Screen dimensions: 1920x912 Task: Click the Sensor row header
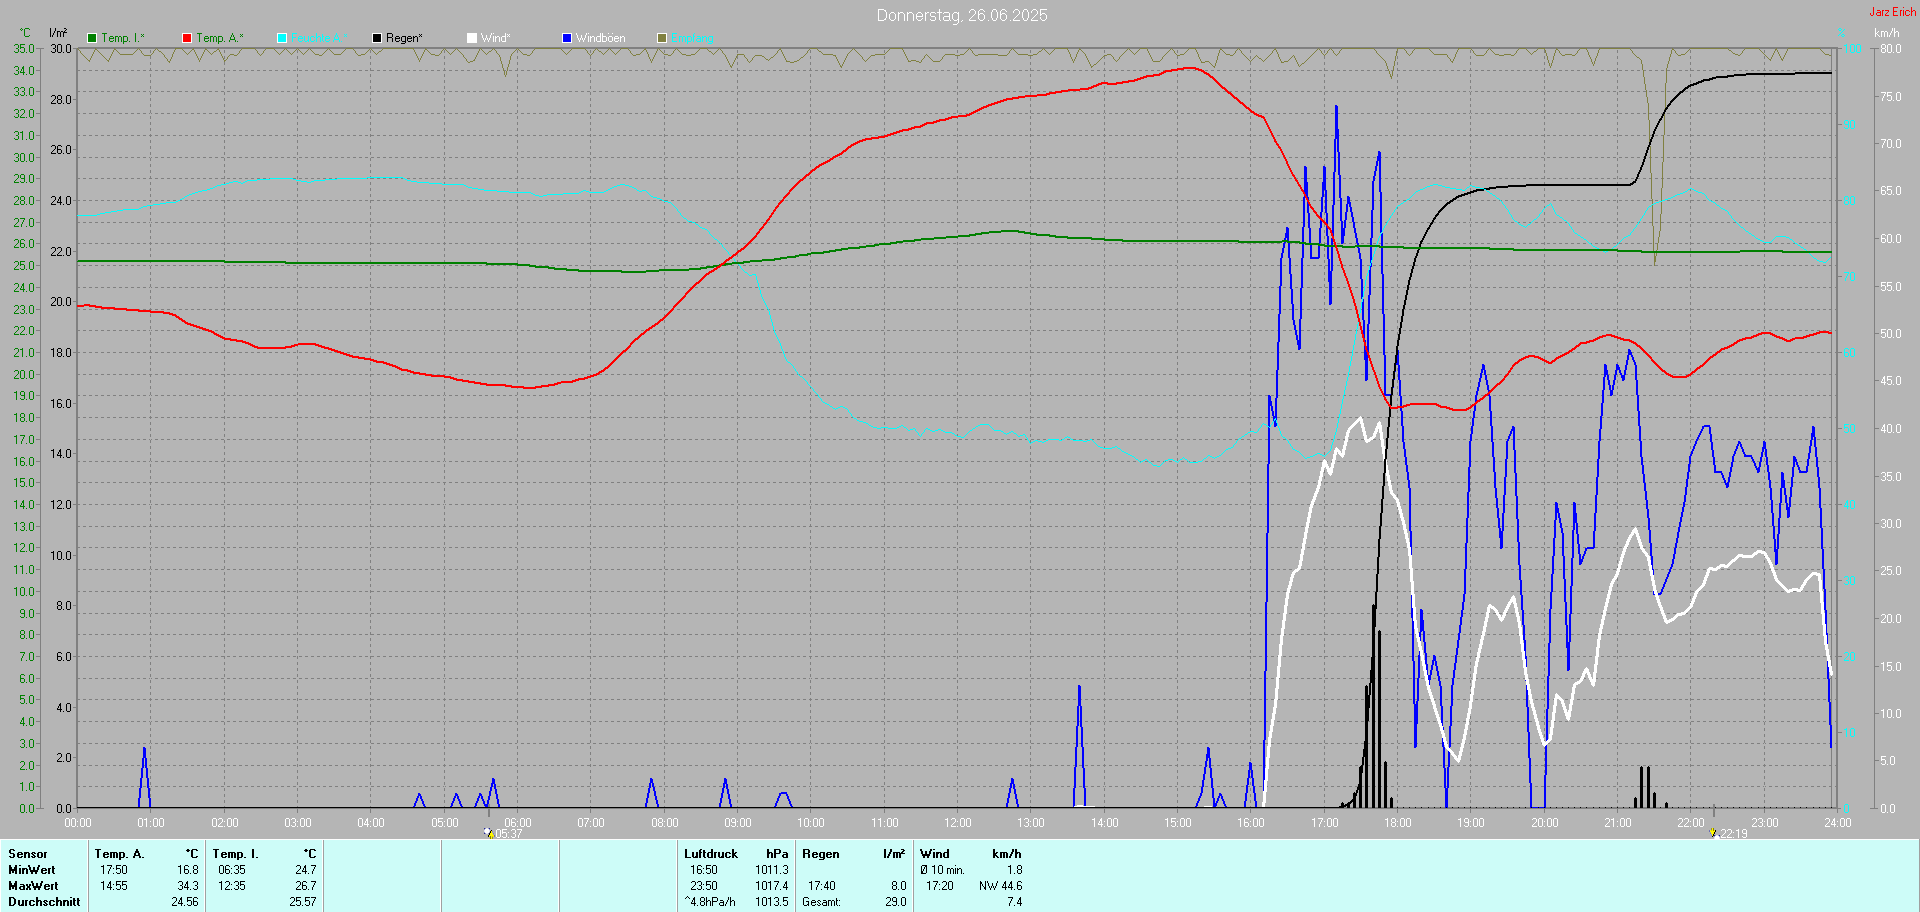28,854
